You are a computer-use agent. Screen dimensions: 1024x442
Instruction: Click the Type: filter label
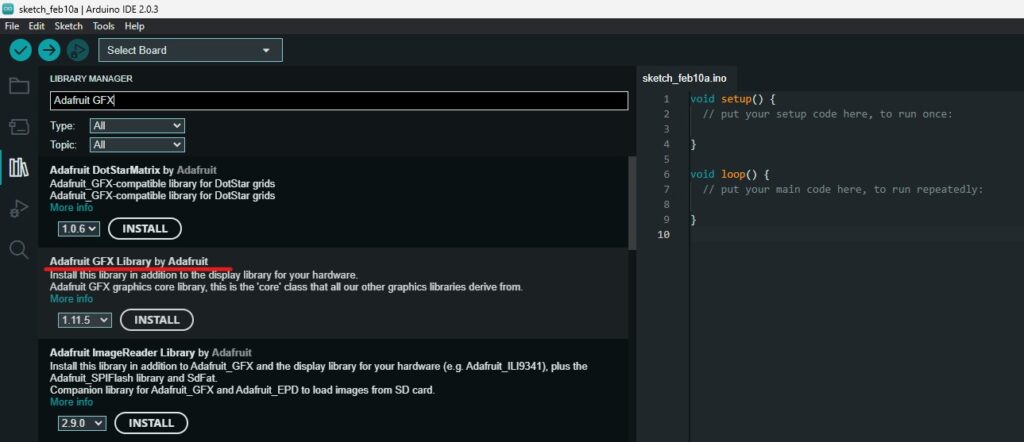coord(62,125)
